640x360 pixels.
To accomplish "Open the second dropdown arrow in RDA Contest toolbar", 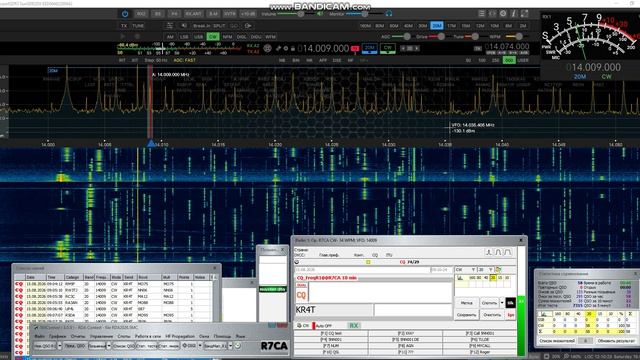I will 109,346.
